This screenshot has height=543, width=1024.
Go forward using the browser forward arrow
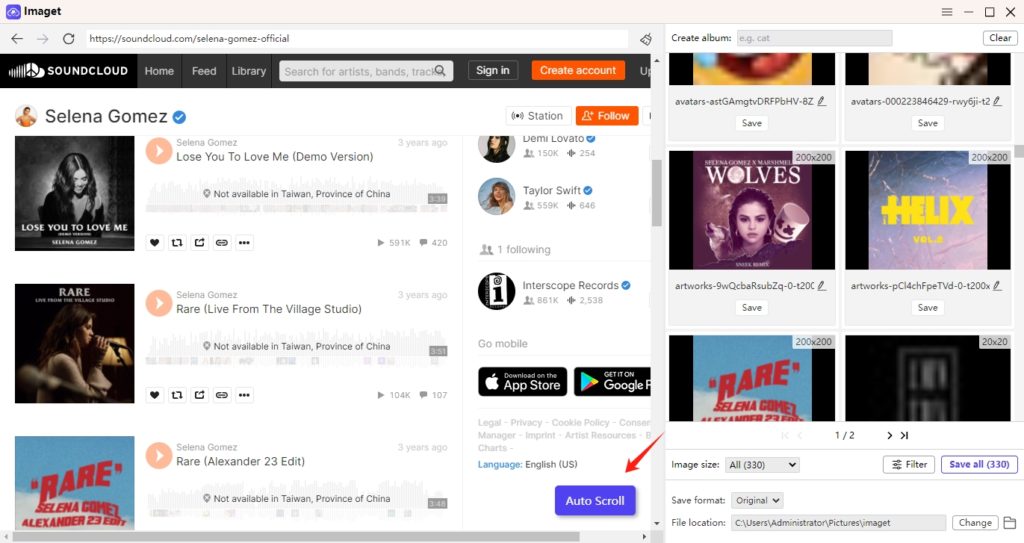pyautogui.click(x=42, y=39)
